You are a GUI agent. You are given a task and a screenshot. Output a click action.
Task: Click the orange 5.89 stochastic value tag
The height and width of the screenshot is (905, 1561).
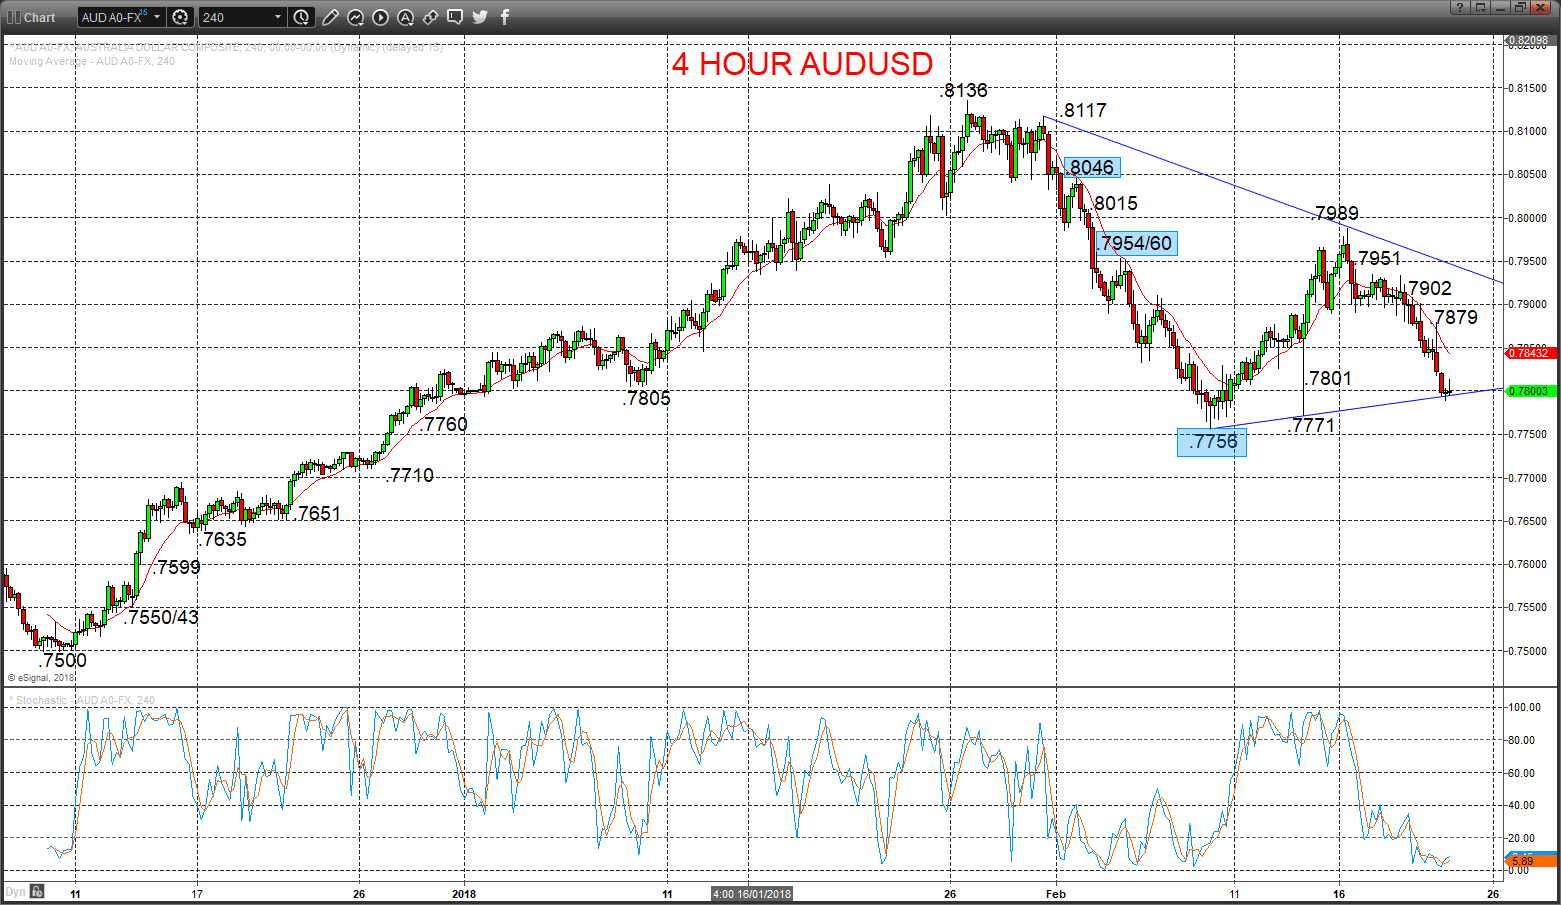point(1531,861)
